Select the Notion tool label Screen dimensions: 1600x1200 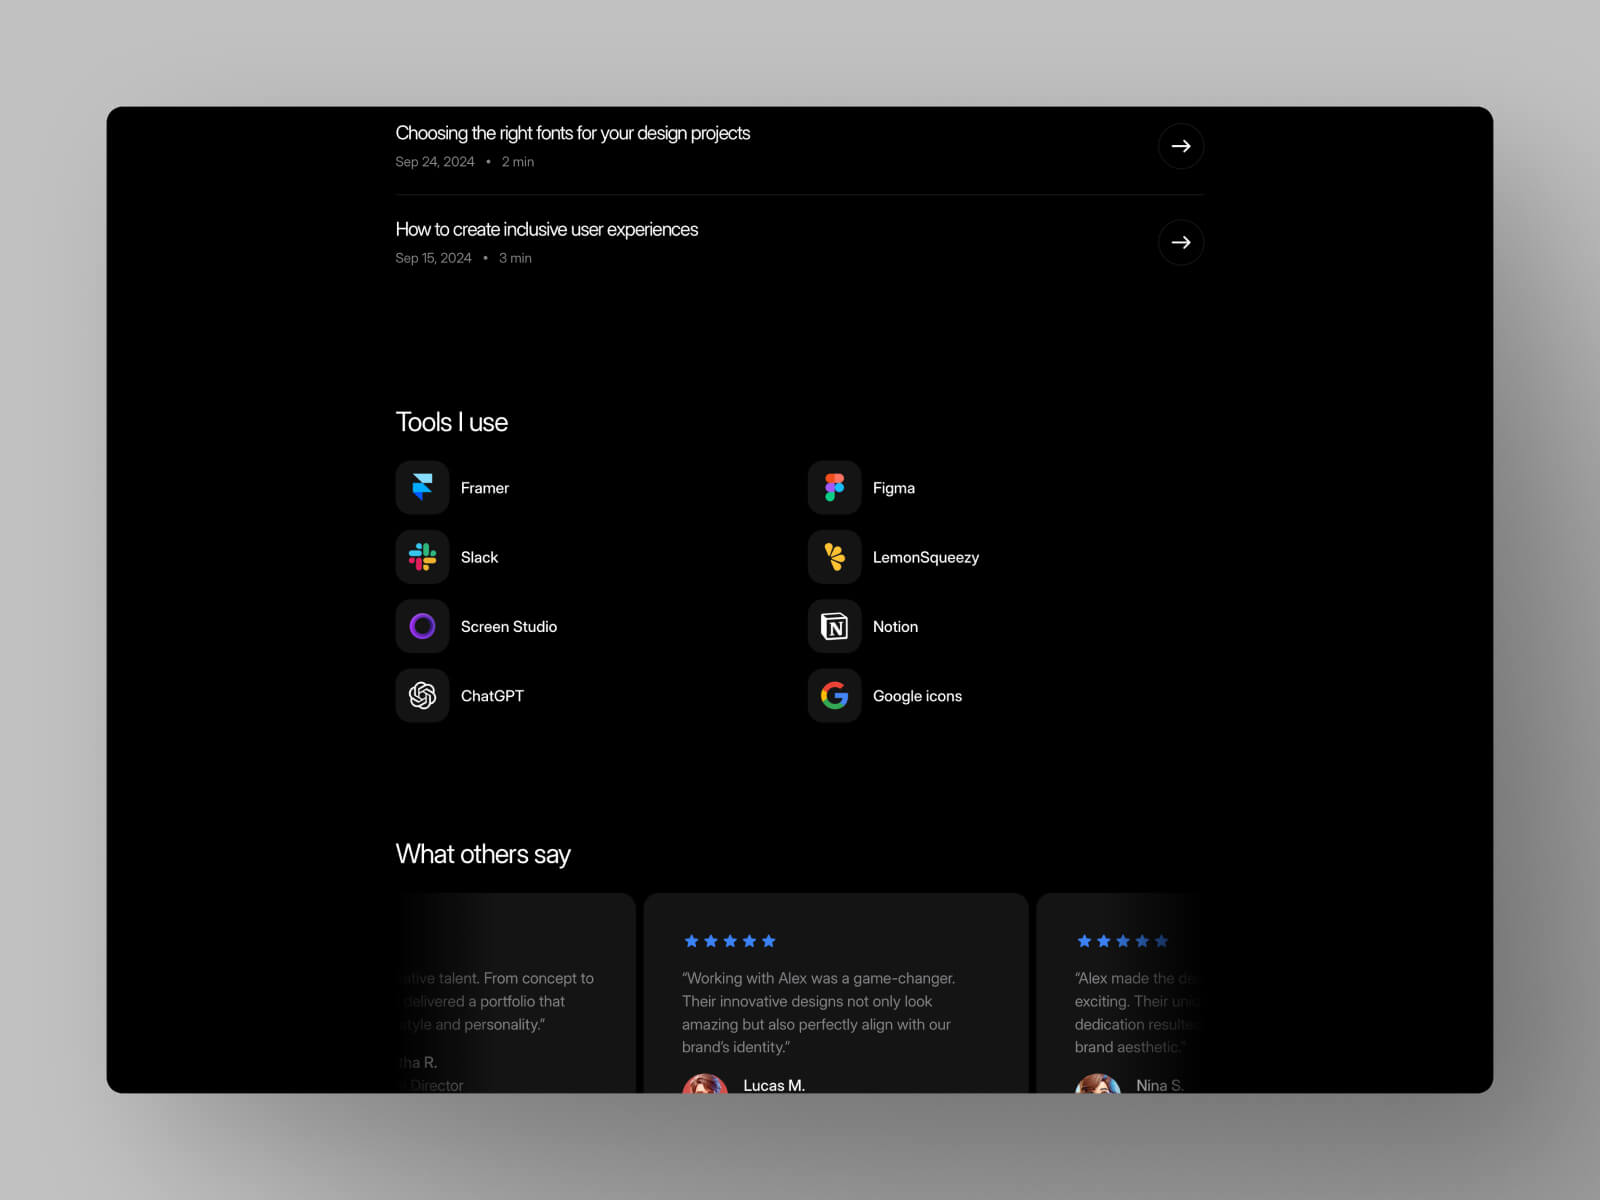pos(895,626)
